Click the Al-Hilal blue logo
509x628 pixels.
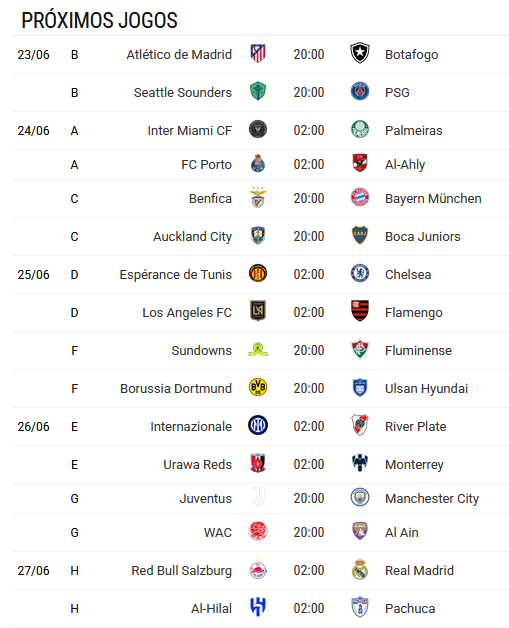click(x=258, y=608)
